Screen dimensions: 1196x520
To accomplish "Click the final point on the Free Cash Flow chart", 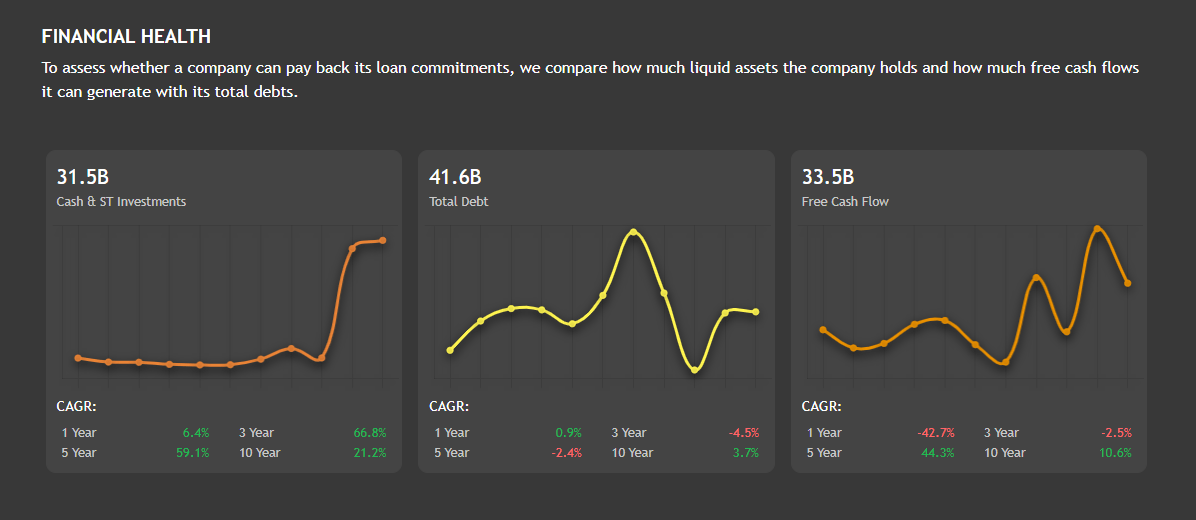I will 1128,283.
